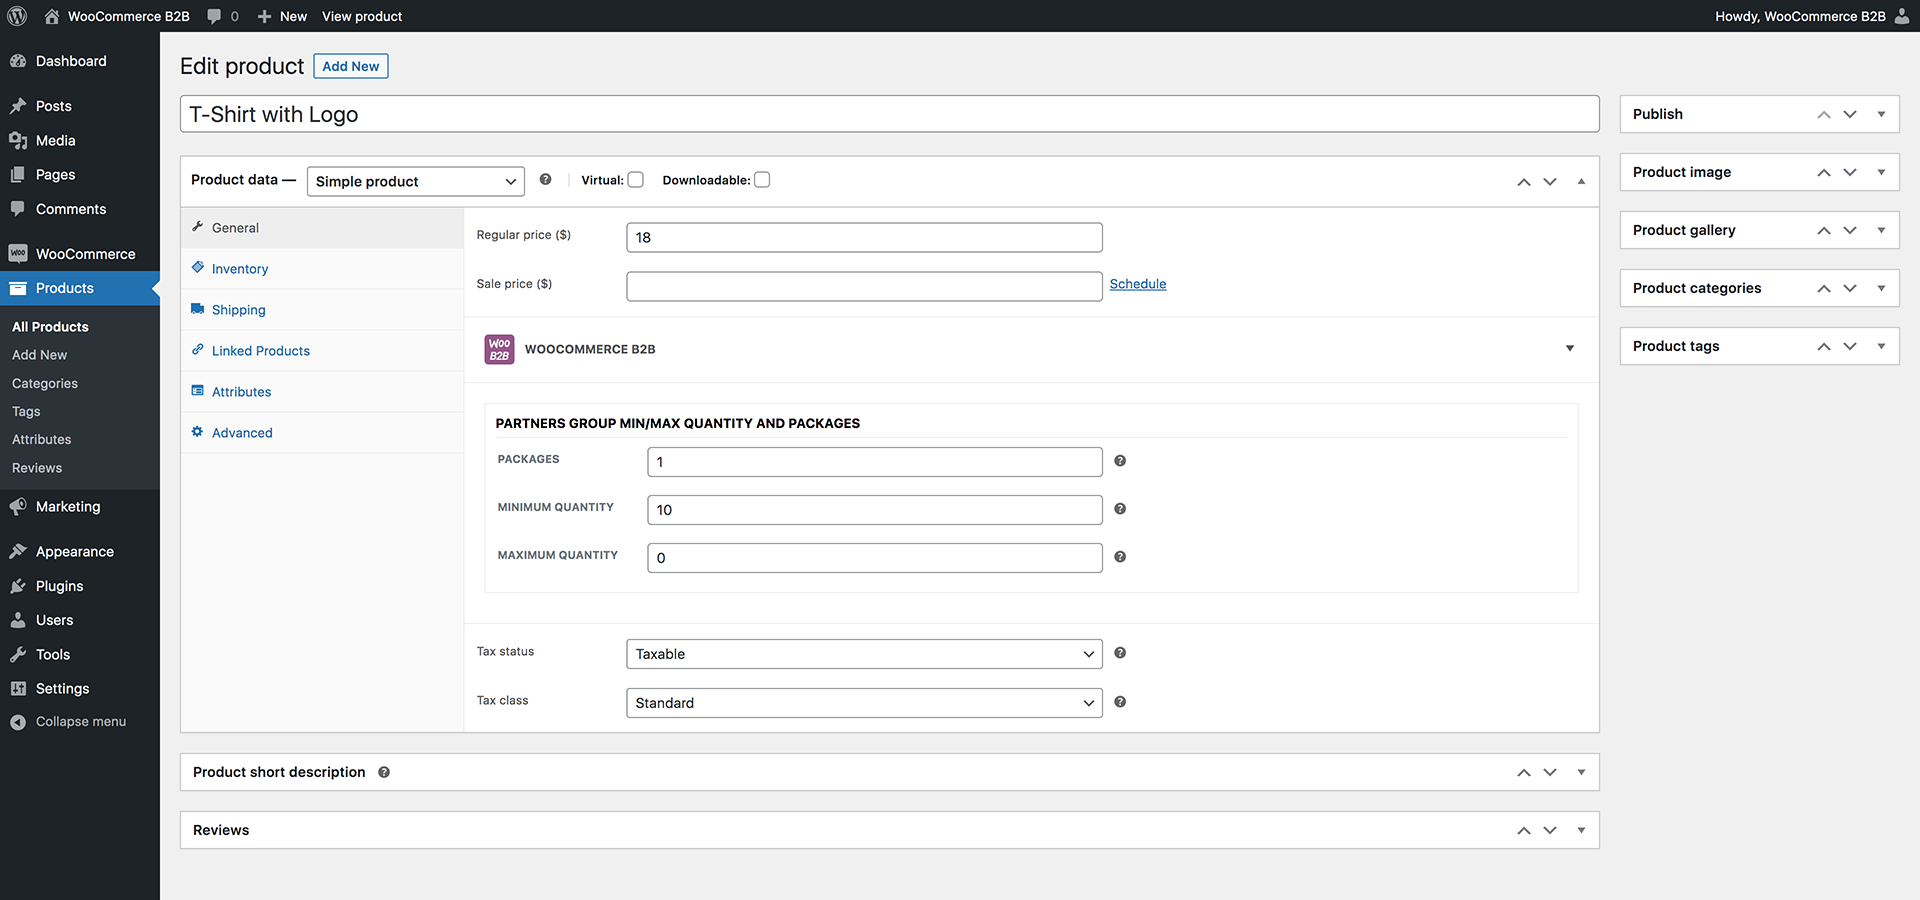Image resolution: width=1920 pixels, height=900 pixels.
Task: Enable the Virtual checkbox
Action: point(636,180)
